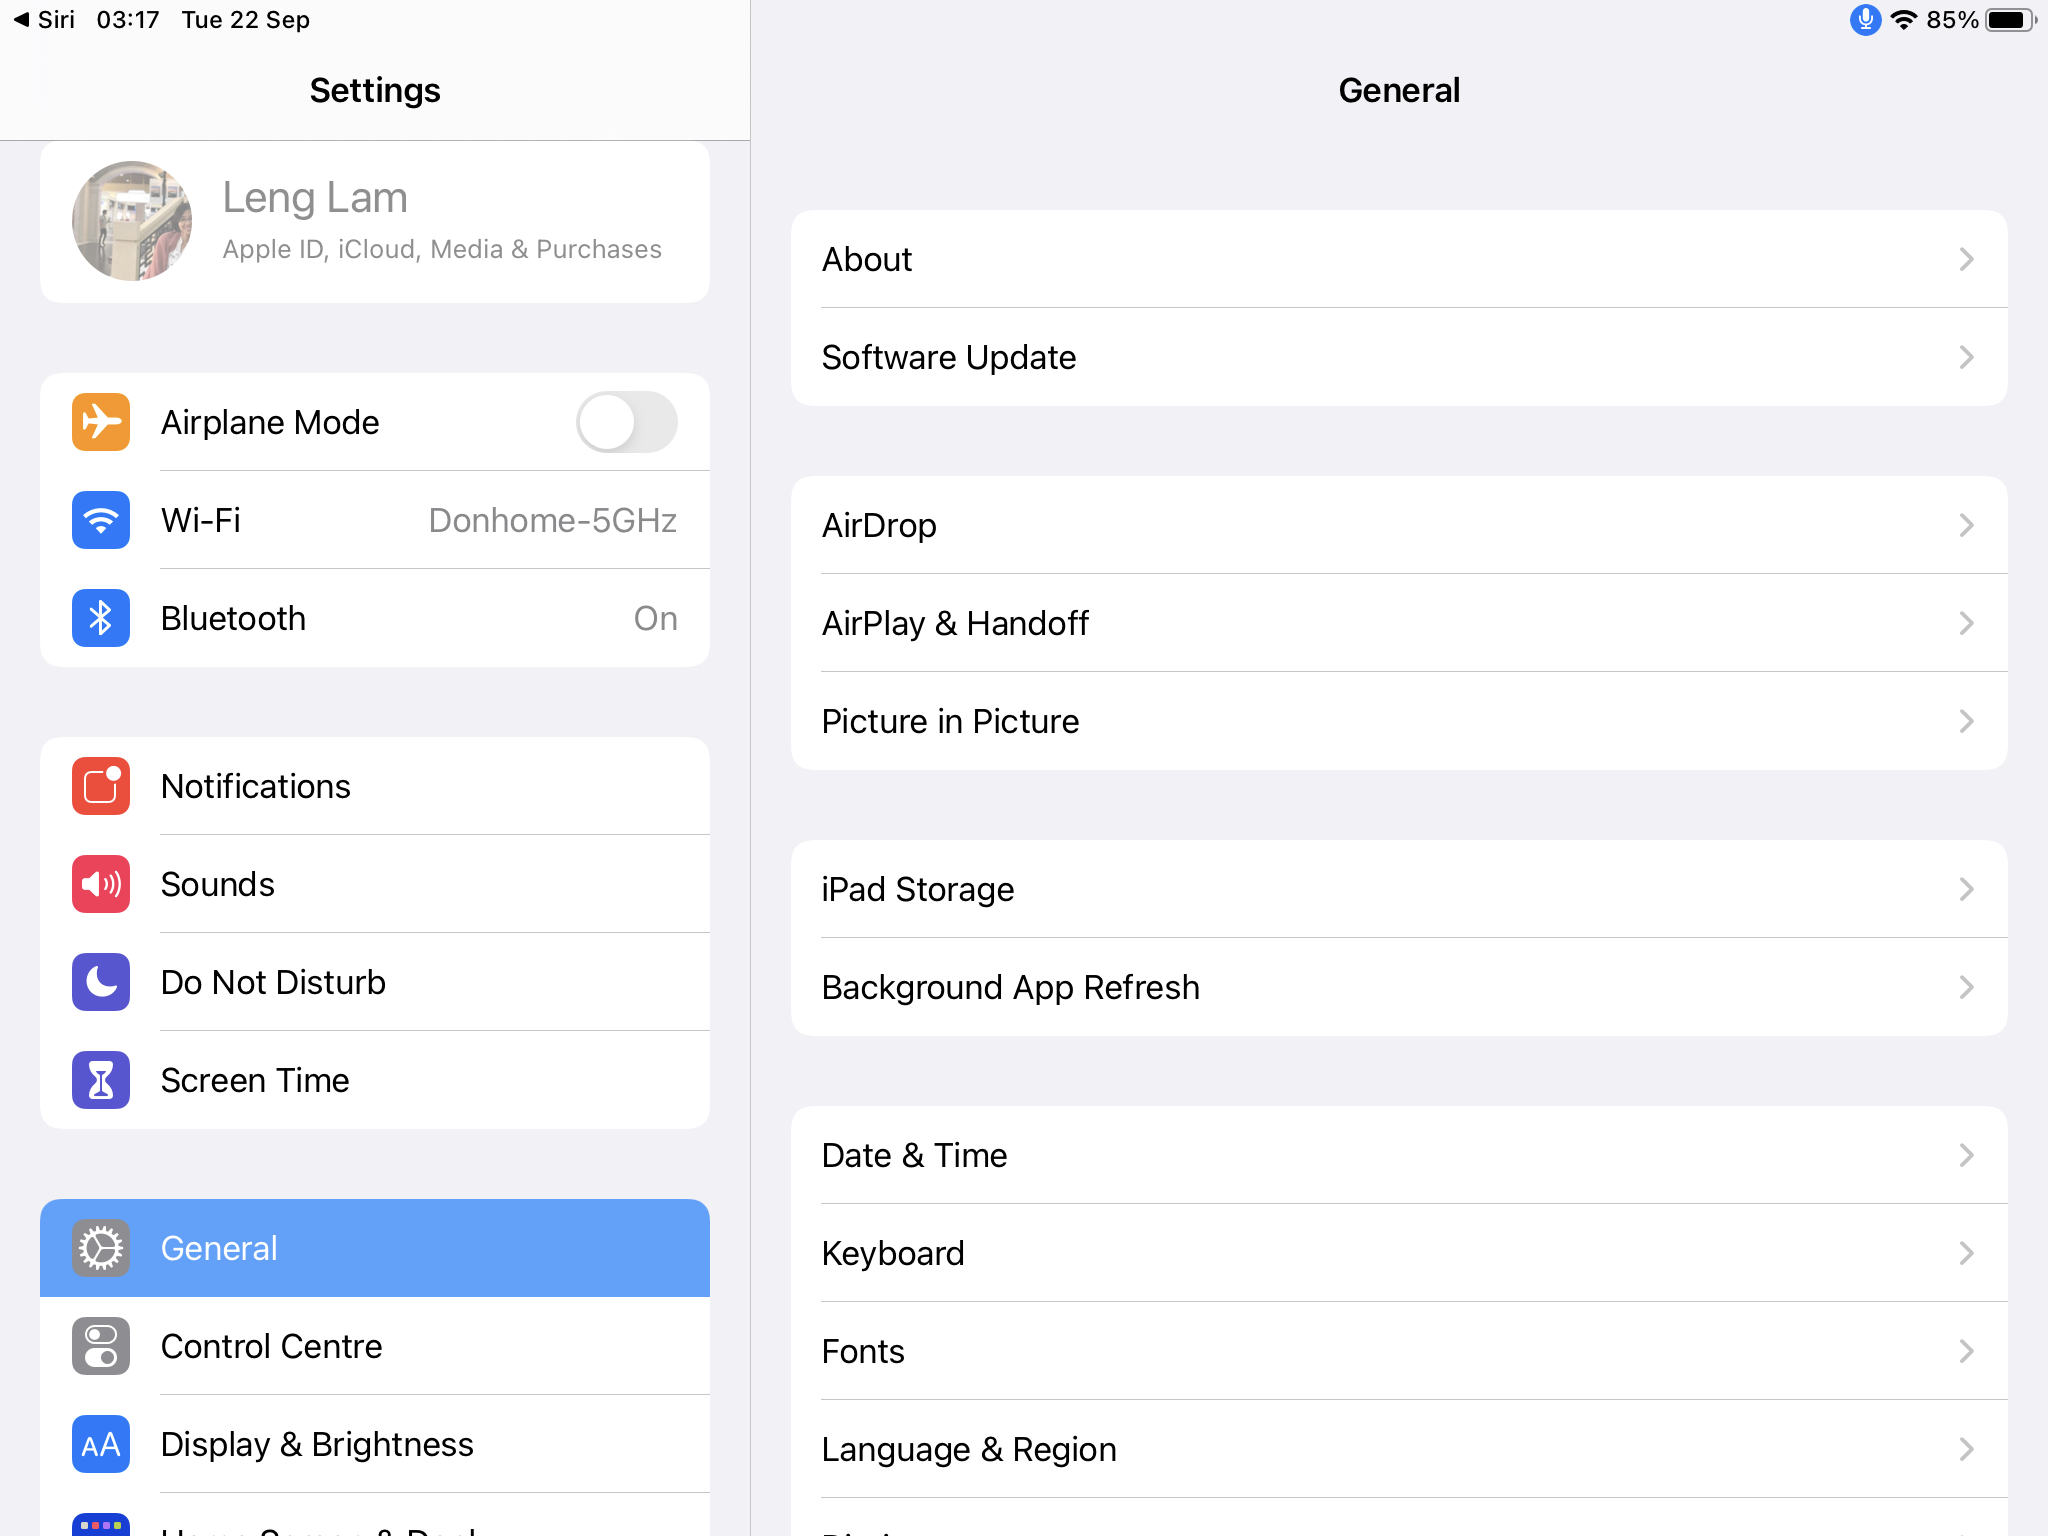Tap the Bluetooth icon in sidebar
Image resolution: width=2048 pixels, height=1536 pixels.
[x=101, y=618]
